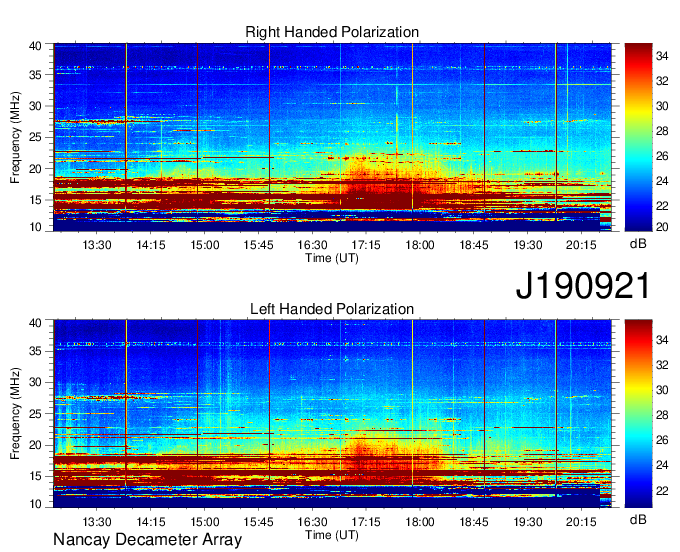Click the 20 MHz tick on Right Handed plot
Image resolution: width=680 pixels, height=552 pixels.
tap(35, 169)
